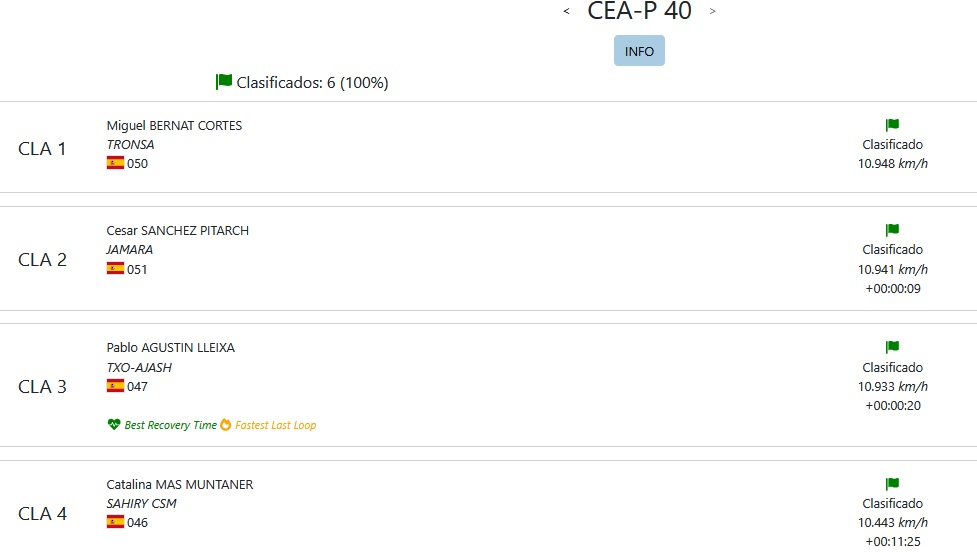
Task: Click green flag icon for CLA 1
Action: click(x=892, y=125)
